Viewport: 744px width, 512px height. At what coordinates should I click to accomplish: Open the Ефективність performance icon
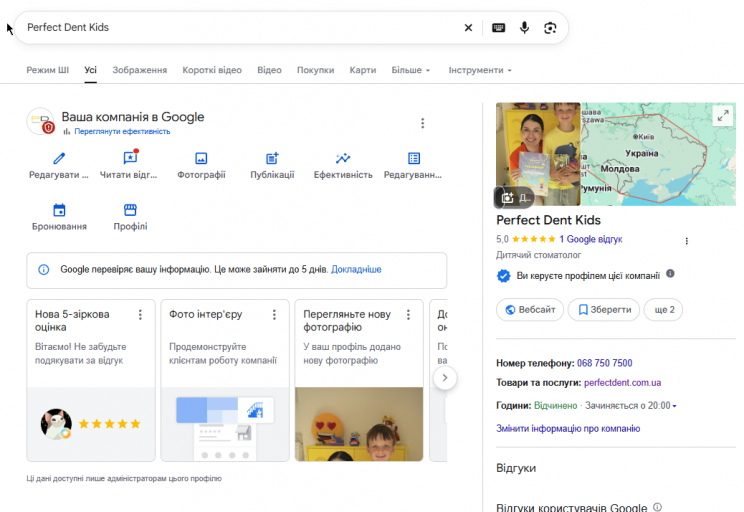pos(343,158)
